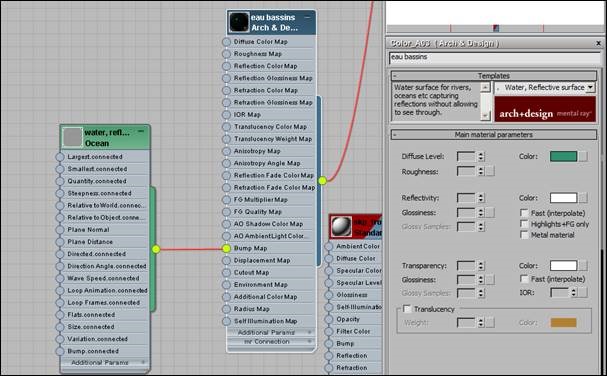This screenshot has width=607, height=376.
Task: Click the Plane Normal input socket
Action: tap(60, 230)
